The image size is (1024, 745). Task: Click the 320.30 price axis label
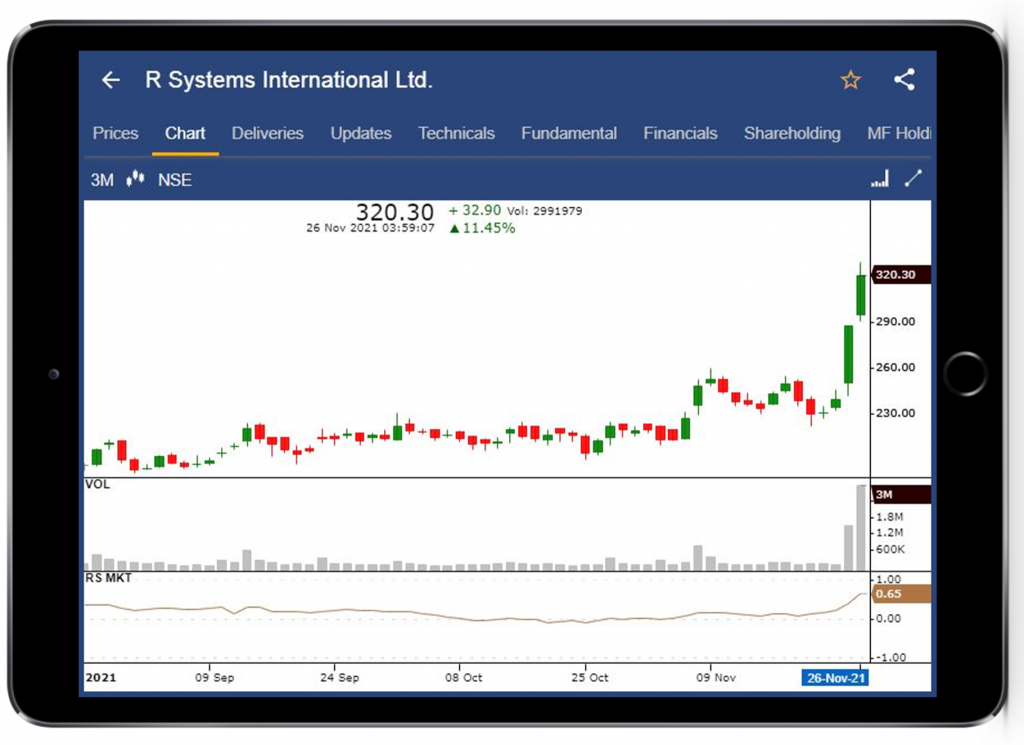[901, 274]
